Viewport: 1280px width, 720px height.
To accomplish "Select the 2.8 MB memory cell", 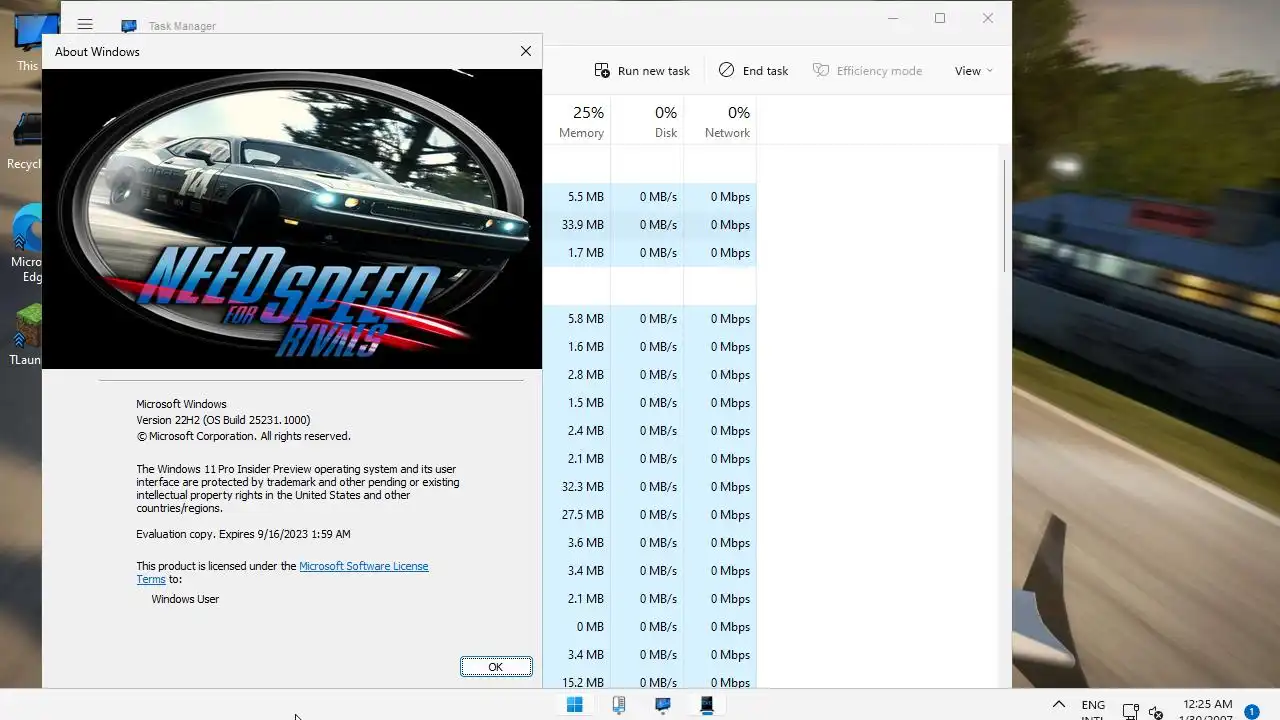I will pyautogui.click(x=577, y=375).
